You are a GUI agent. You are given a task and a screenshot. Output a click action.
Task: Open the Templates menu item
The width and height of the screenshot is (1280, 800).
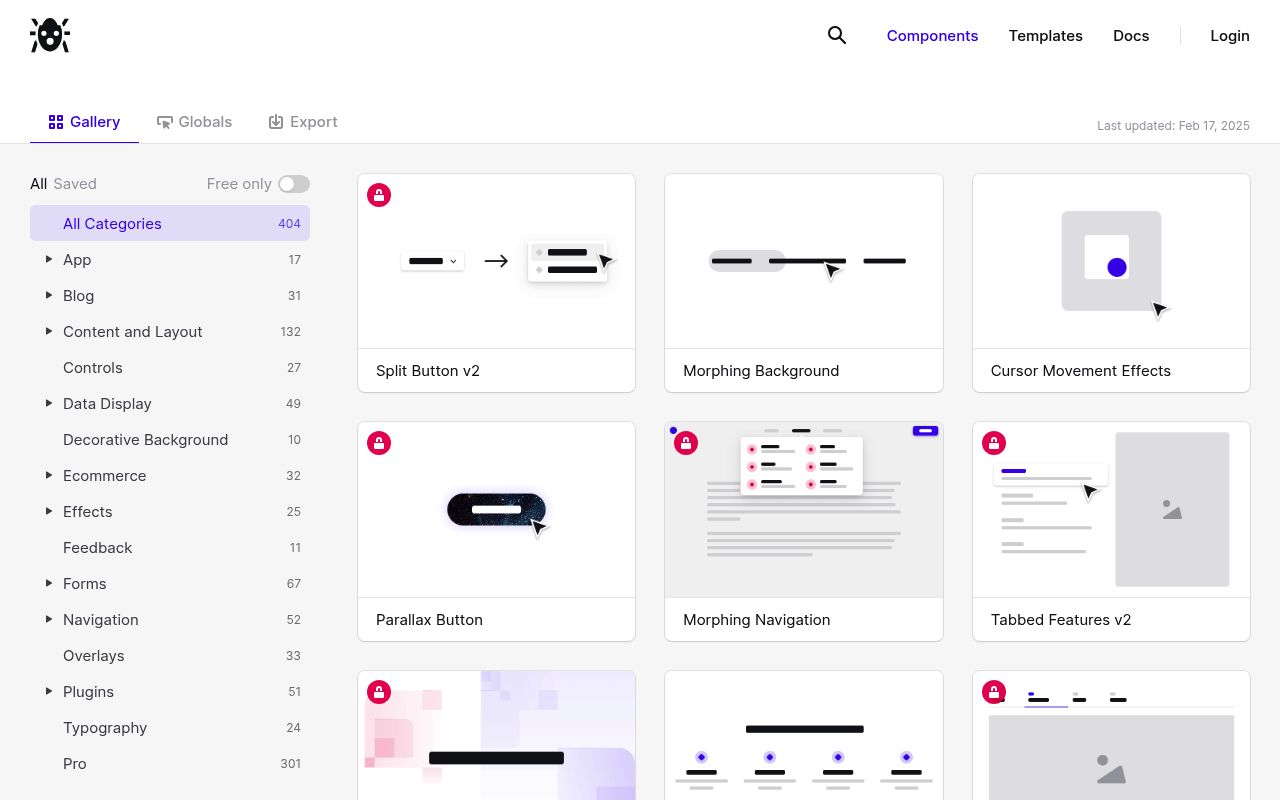coord(1045,36)
